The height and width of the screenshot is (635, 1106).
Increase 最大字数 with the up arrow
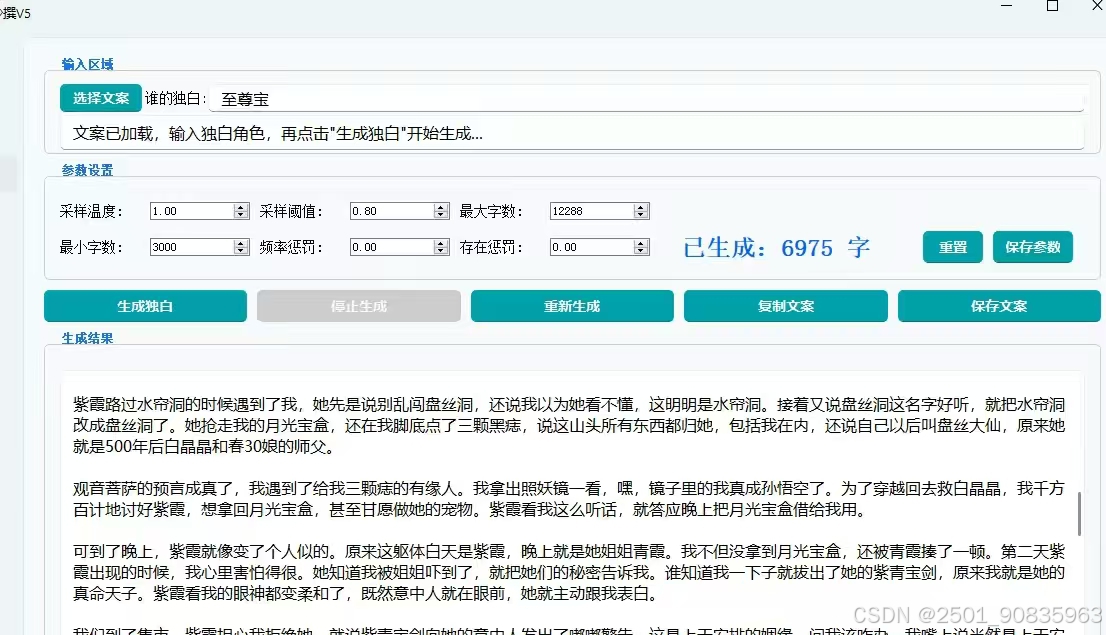tap(641, 207)
